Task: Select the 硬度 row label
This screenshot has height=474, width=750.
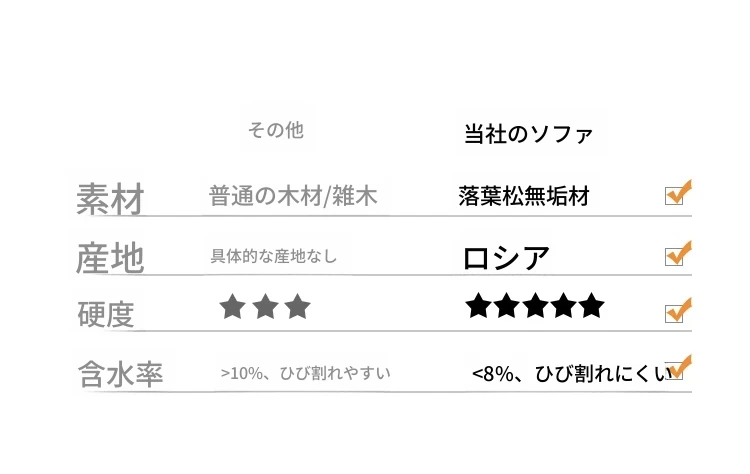Action: click(x=106, y=314)
